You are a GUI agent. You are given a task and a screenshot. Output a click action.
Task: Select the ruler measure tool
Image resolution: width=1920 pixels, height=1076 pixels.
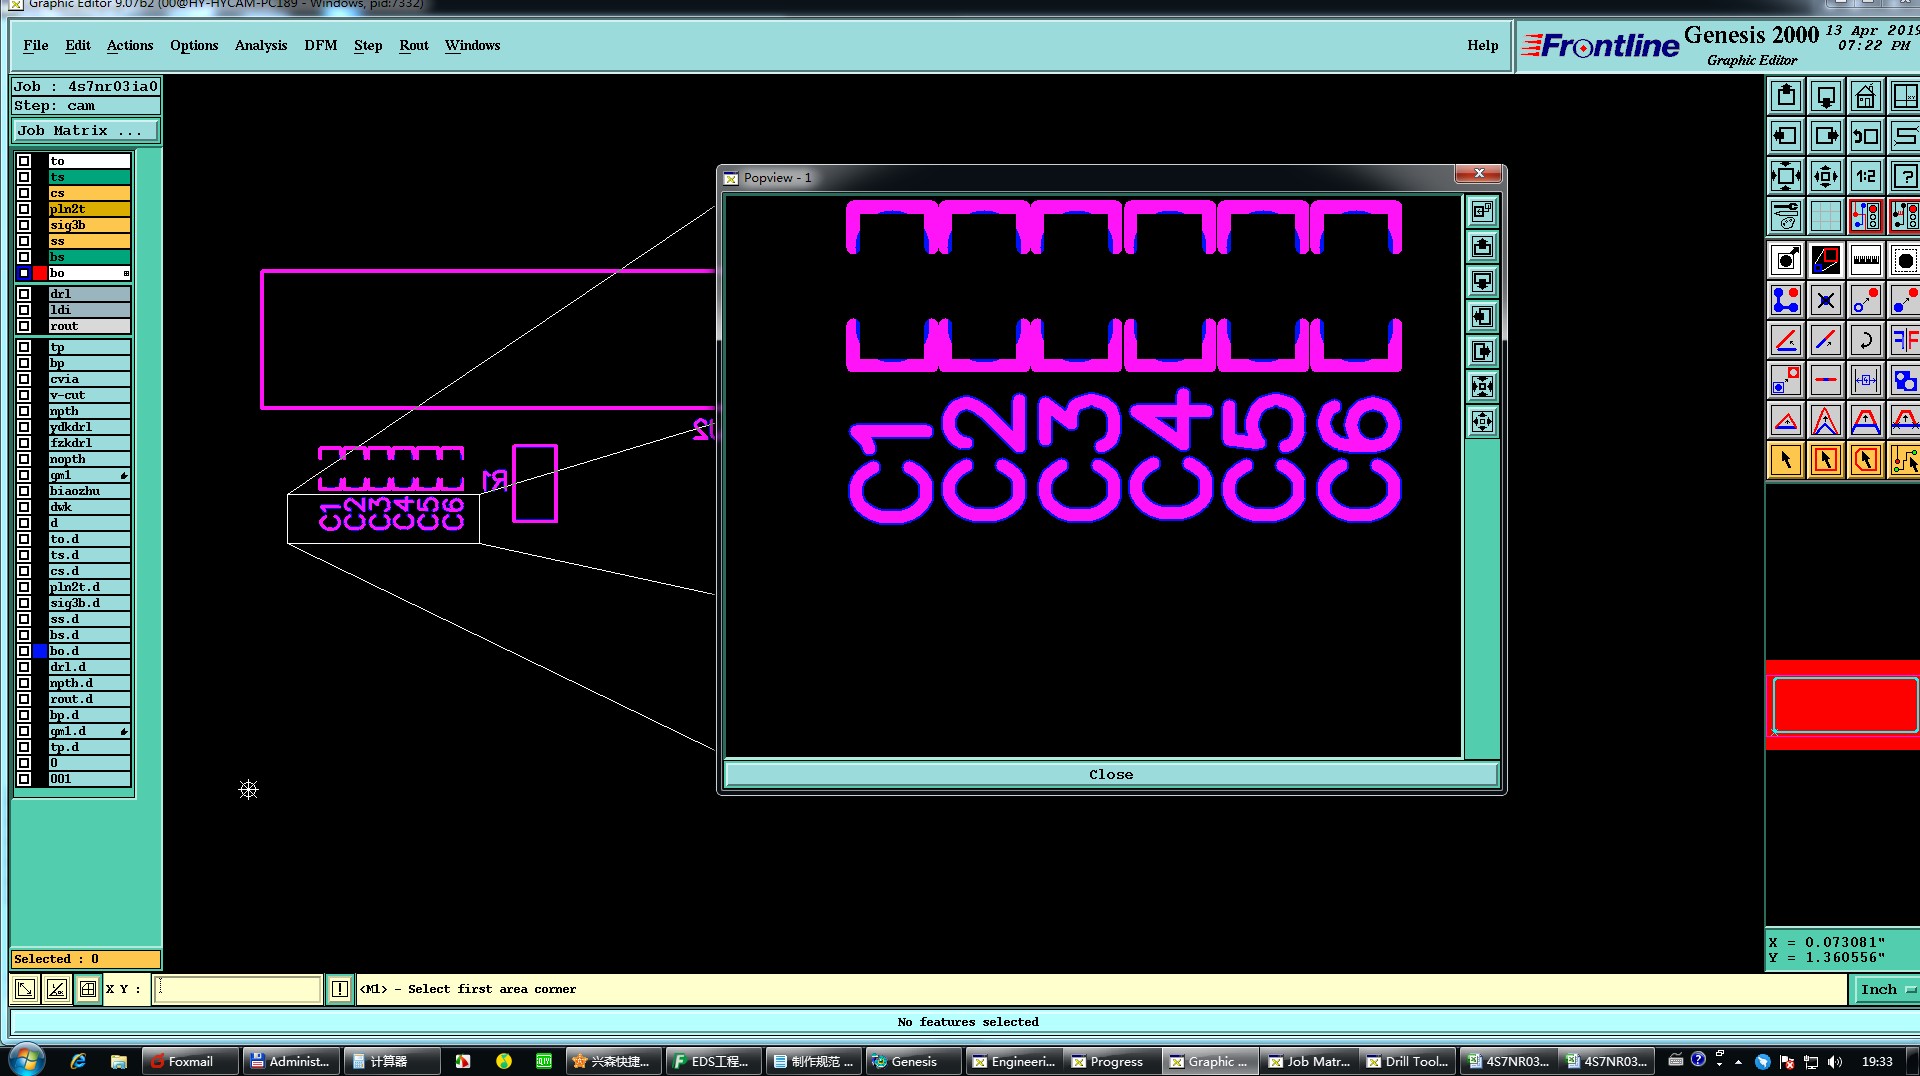click(x=1866, y=260)
